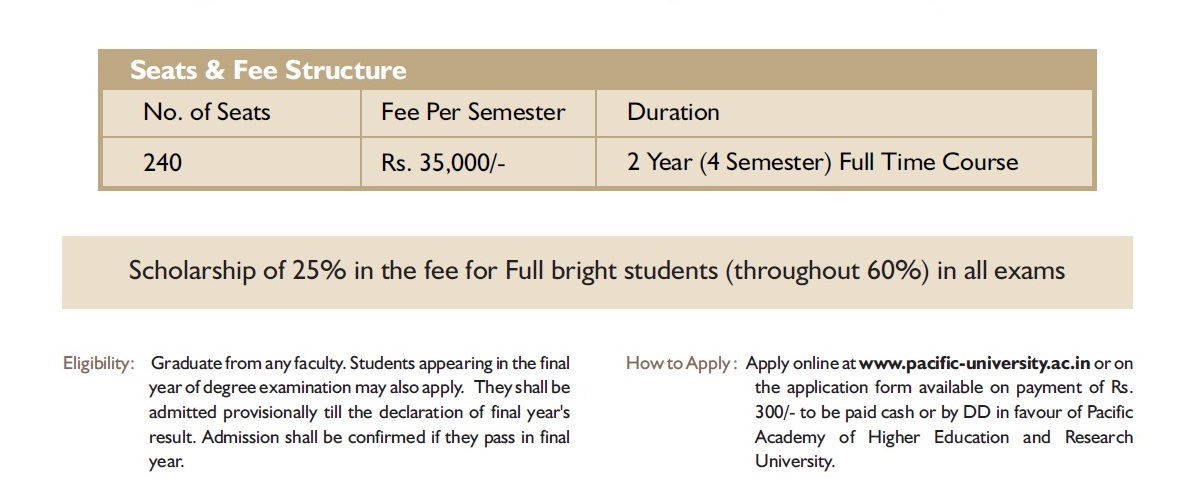The image size is (1199, 494).
Task: Select the No. of Seats column heading
Action: point(207,112)
